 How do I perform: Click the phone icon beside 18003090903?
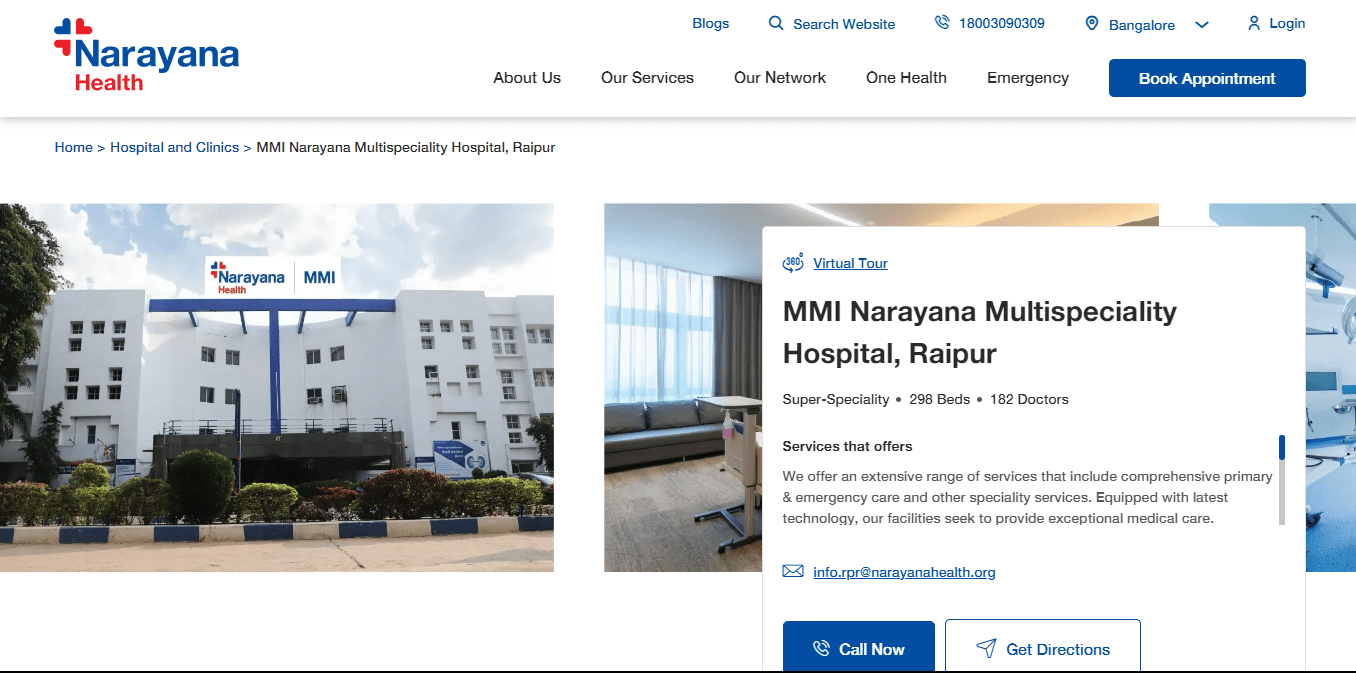[940, 21]
